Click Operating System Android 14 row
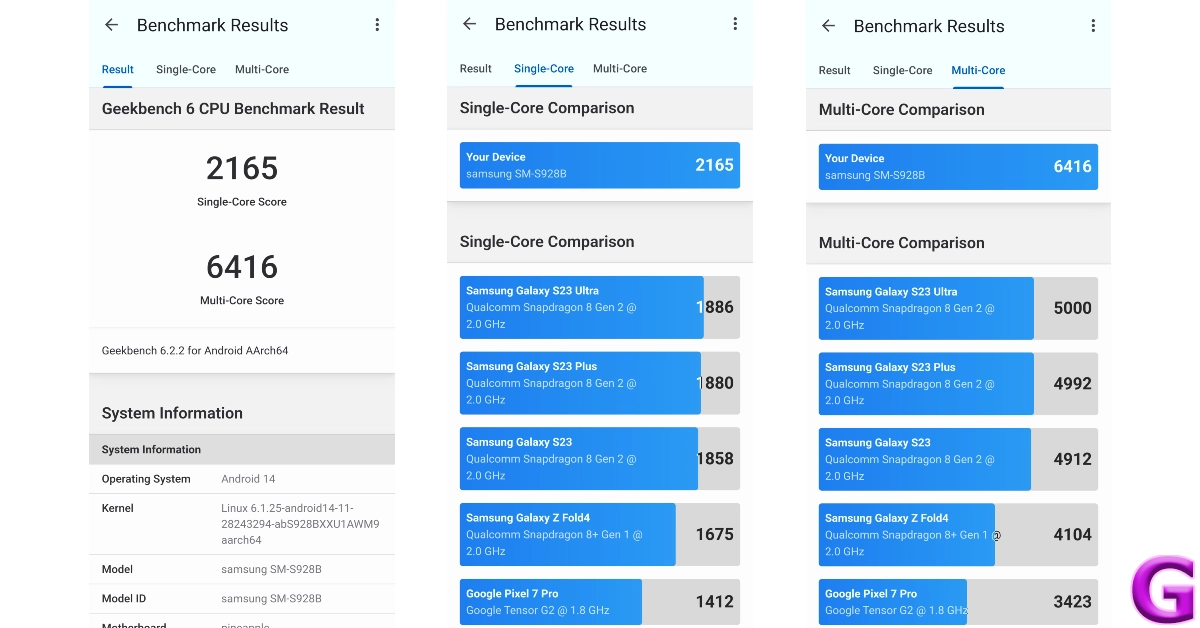The width and height of the screenshot is (1200, 628). [242, 479]
